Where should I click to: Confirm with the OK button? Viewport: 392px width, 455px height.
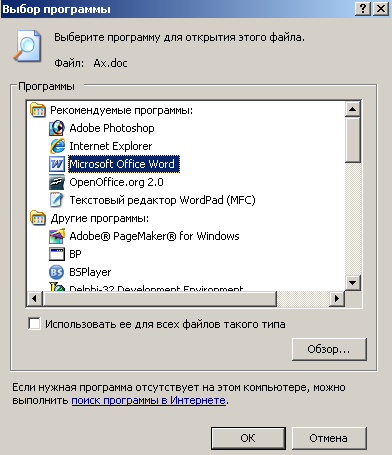pyautogui.click(x=248, y=438)
